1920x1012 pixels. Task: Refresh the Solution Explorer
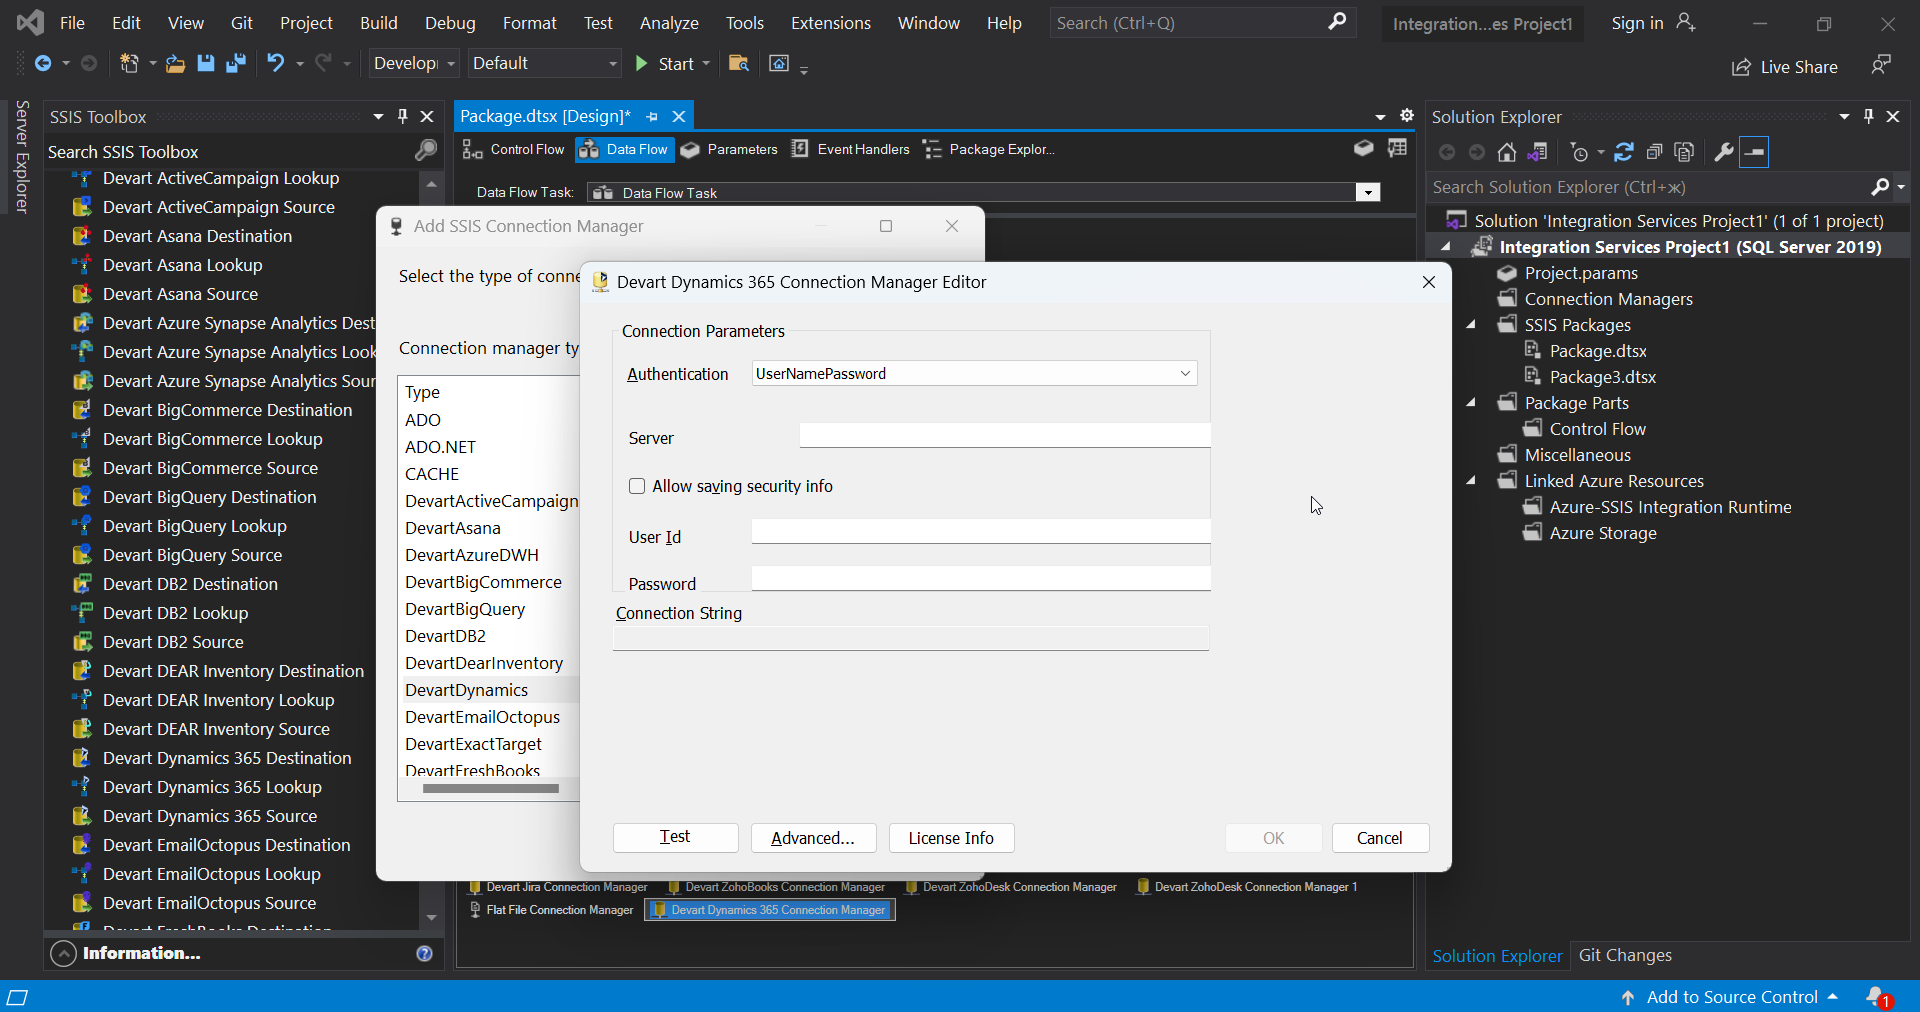pos(1624,152)
